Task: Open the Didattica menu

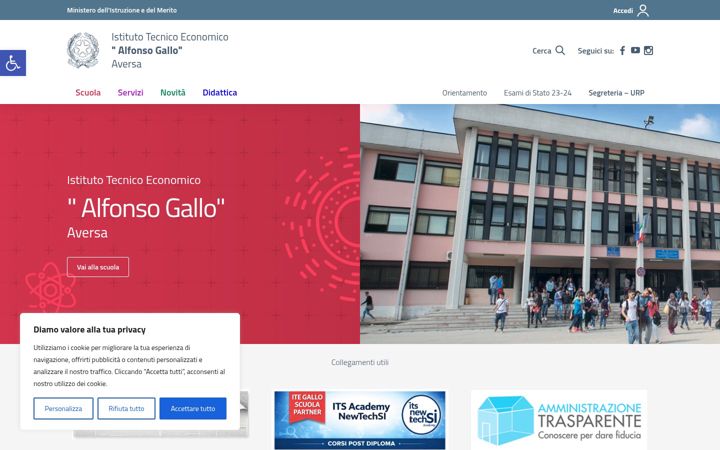Action: tap(219, 93)
